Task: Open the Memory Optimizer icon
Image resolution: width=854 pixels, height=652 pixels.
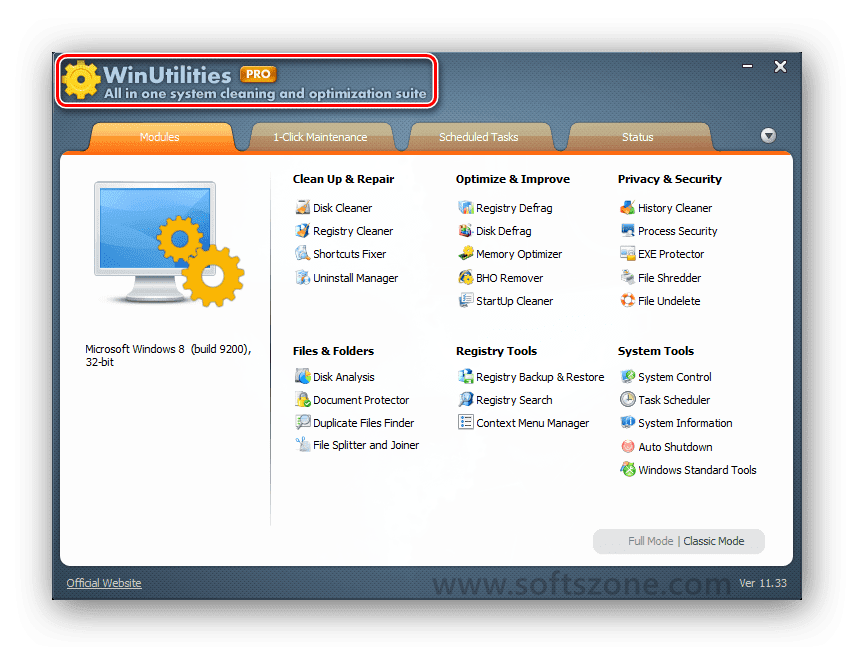Action: click(466, 253)
